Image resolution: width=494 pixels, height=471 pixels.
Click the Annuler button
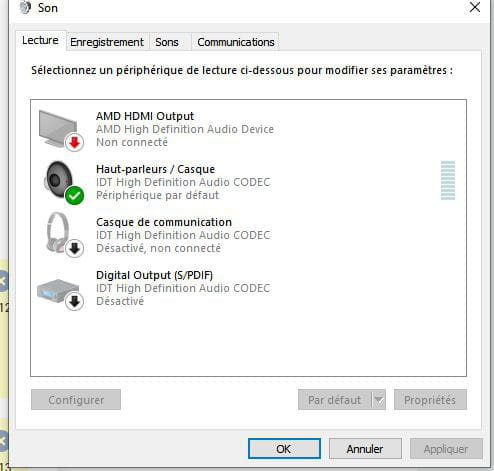pos(365,449)
